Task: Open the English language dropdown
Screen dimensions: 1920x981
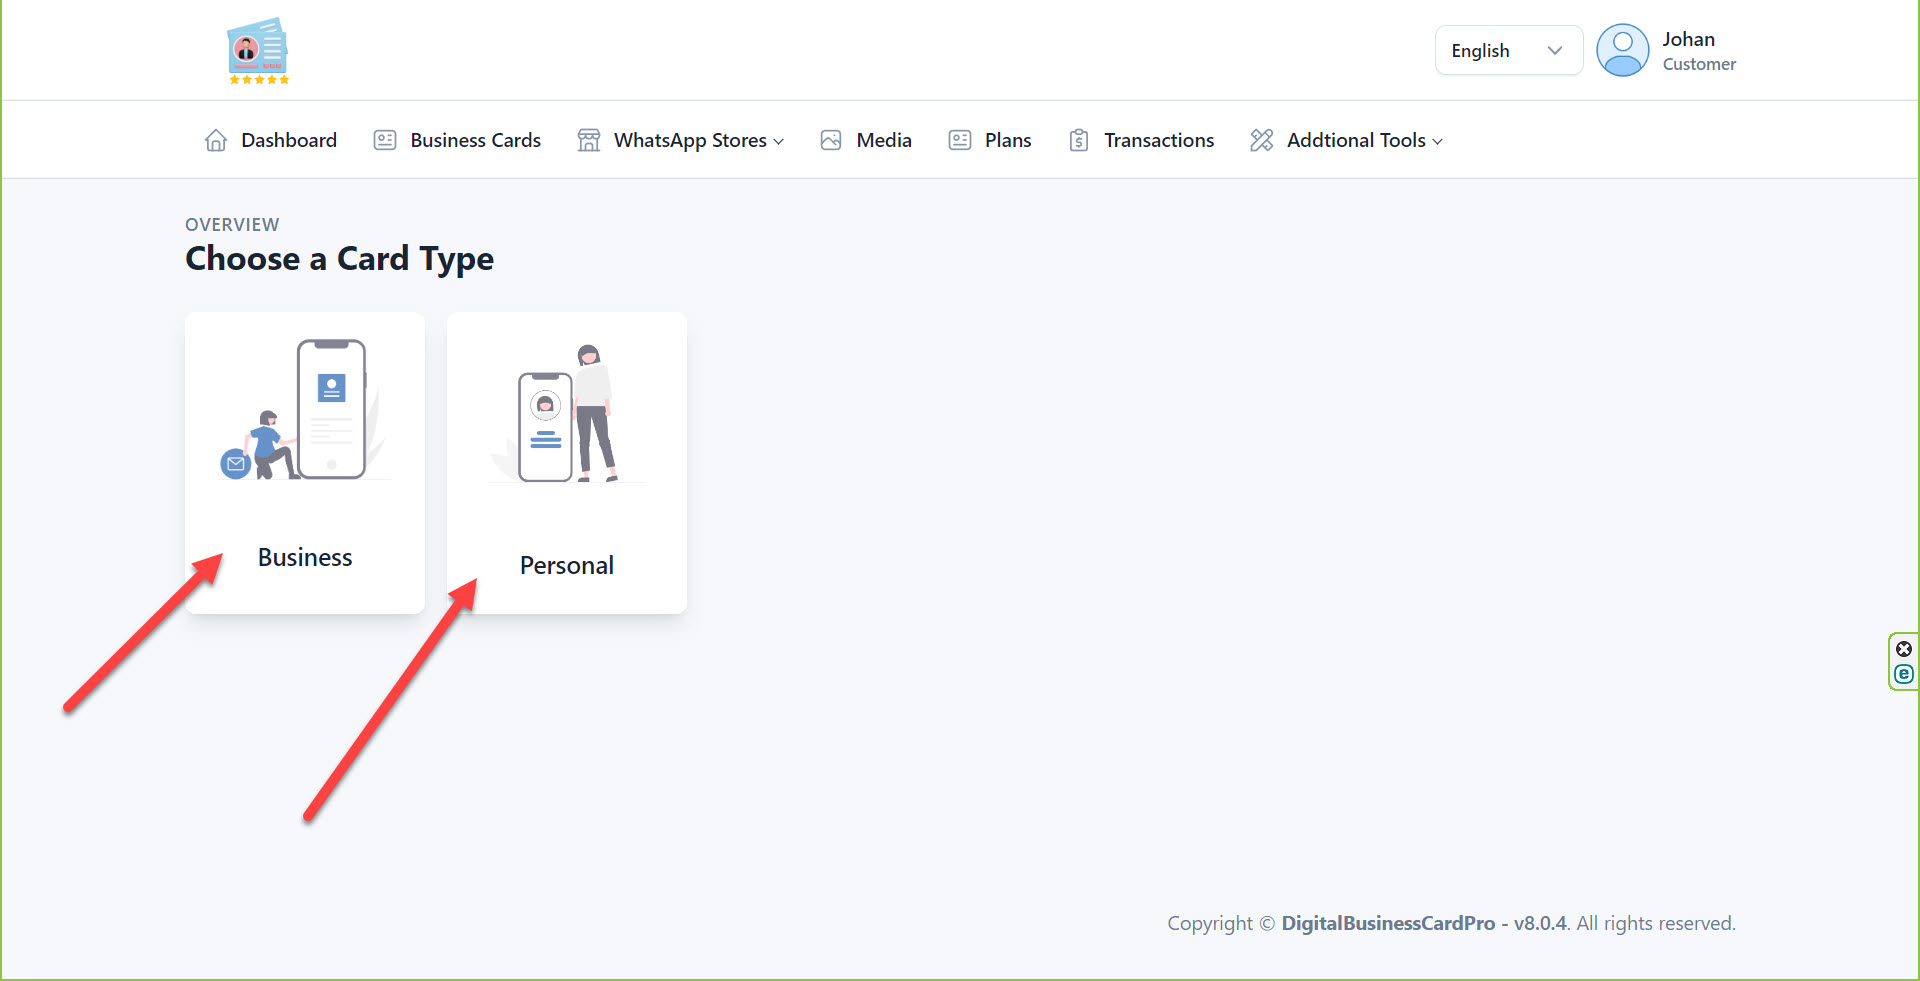Action: pos(1508,50)
